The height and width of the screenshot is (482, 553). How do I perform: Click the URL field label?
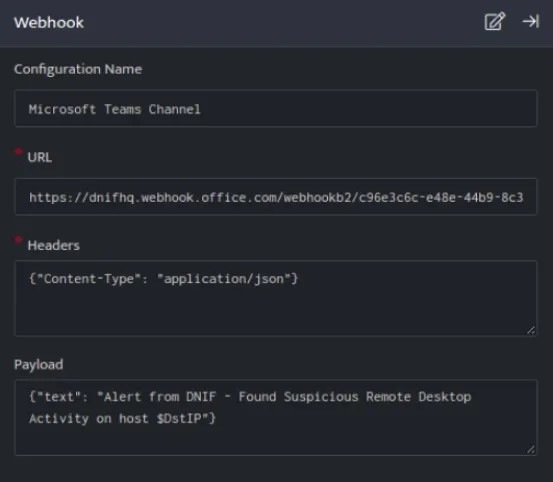40,157
